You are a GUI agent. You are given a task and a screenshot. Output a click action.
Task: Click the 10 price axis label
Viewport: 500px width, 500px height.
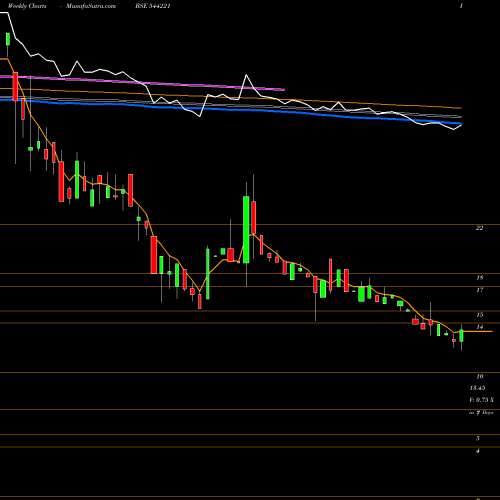coord(479,376)
